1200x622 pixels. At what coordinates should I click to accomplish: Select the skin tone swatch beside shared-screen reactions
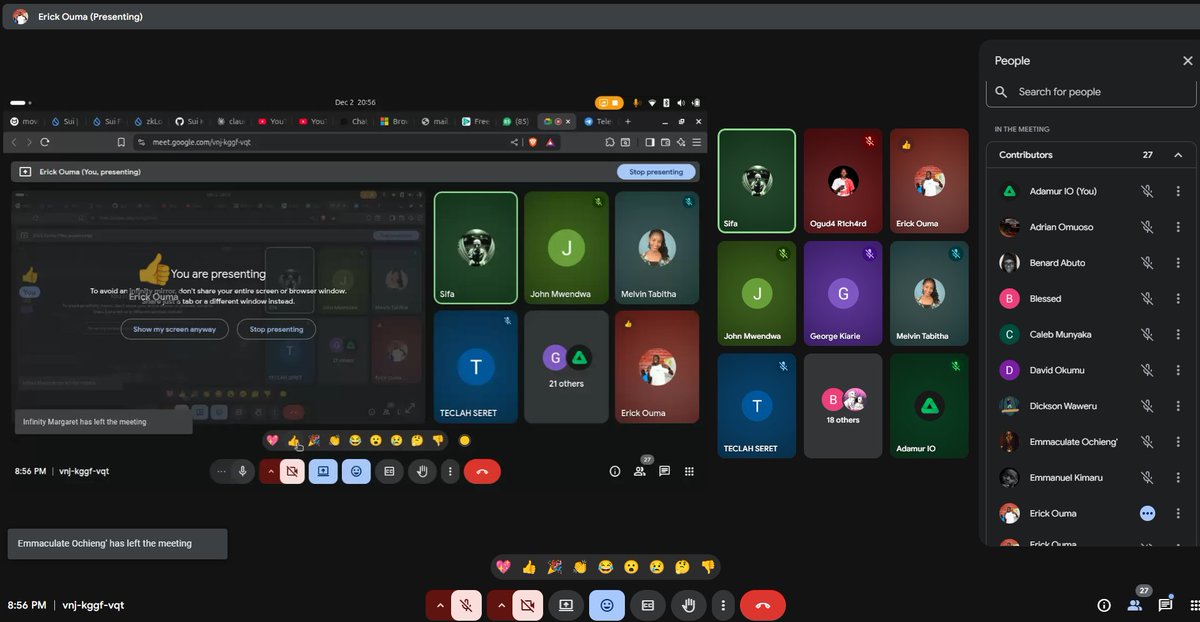[464, 440]
